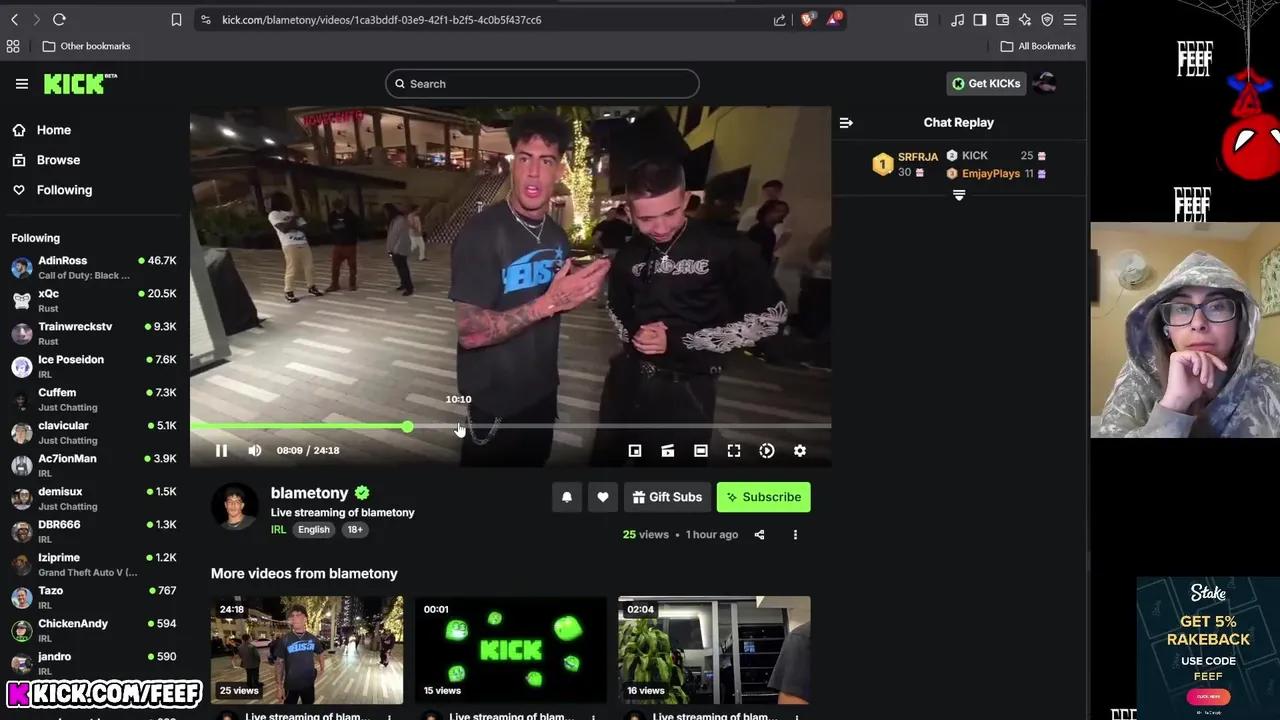Toggle the Kick sidebar hamburger menu
The image size is (1280, 720).
point(22,84)
